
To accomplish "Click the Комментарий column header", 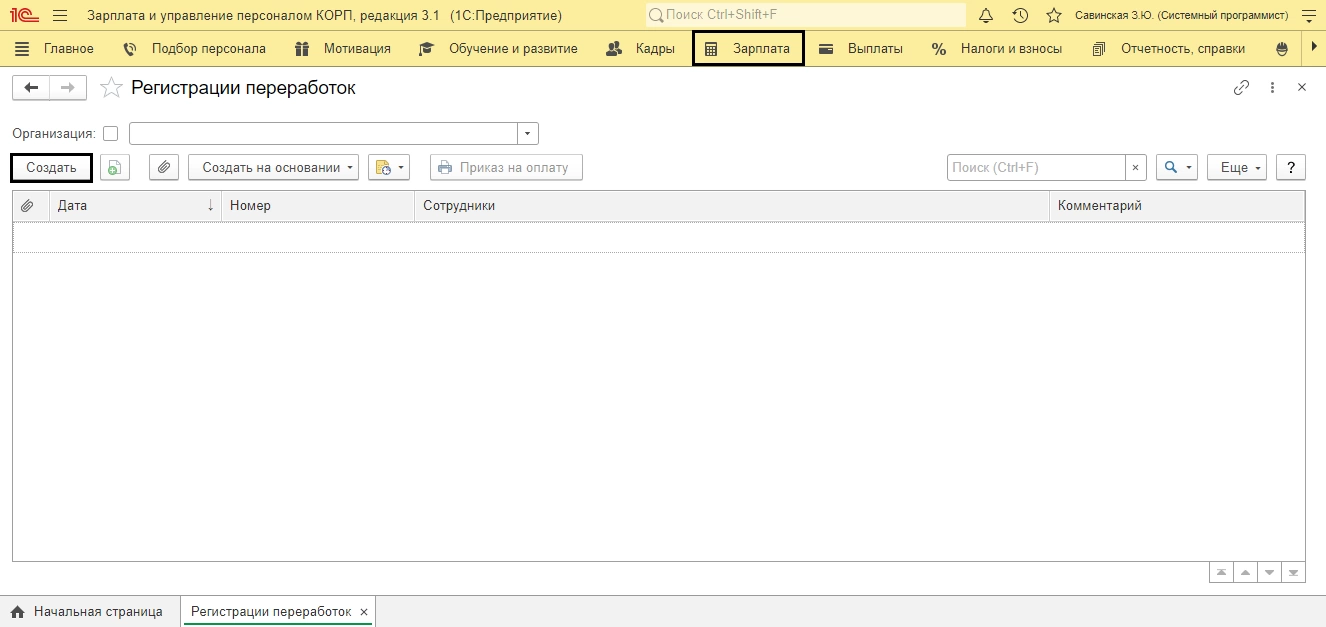I will click(1177, 206).
